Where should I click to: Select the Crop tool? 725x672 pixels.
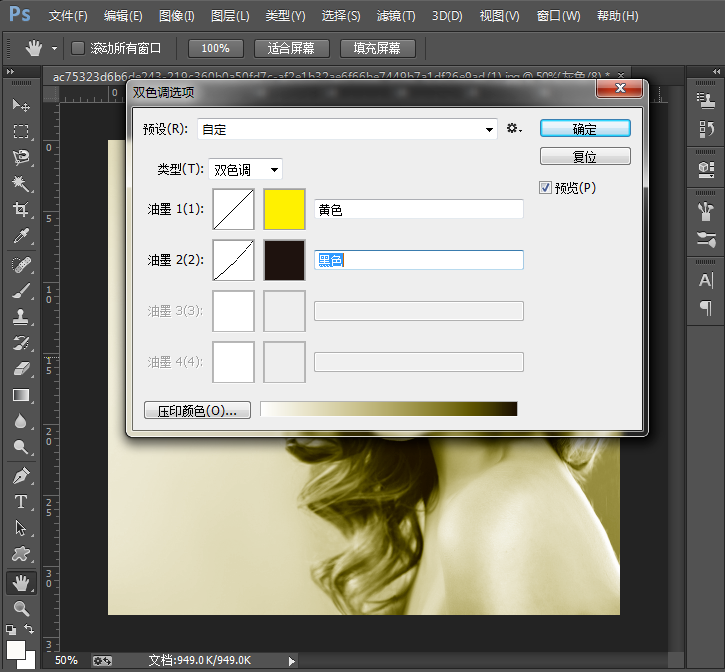[20, 210]
